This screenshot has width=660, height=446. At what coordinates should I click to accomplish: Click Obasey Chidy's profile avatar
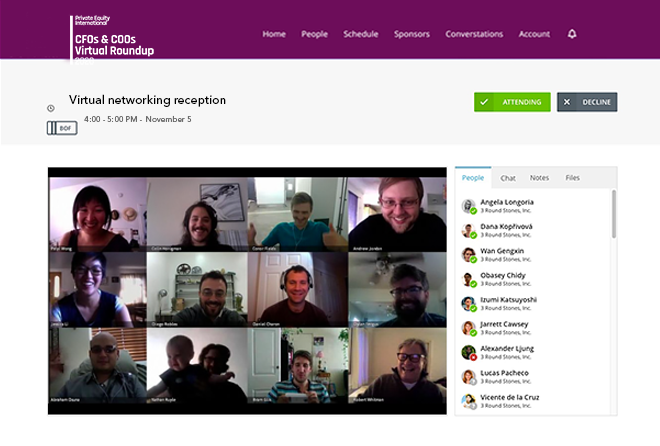pos(468,279)
